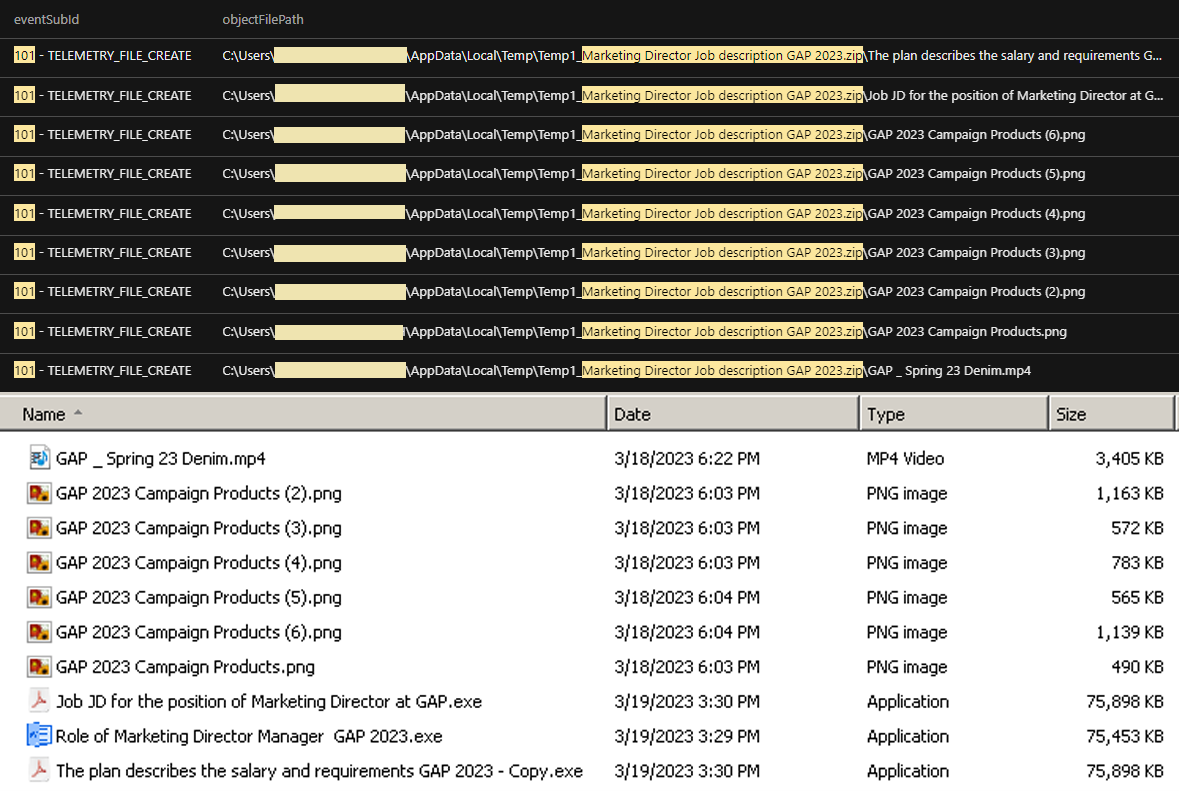Image resolution: width=1179 pixels, height=801 pixels.
Task: Click the date of GAP 2023 Campaign Products (5).png
Action: 687,597
